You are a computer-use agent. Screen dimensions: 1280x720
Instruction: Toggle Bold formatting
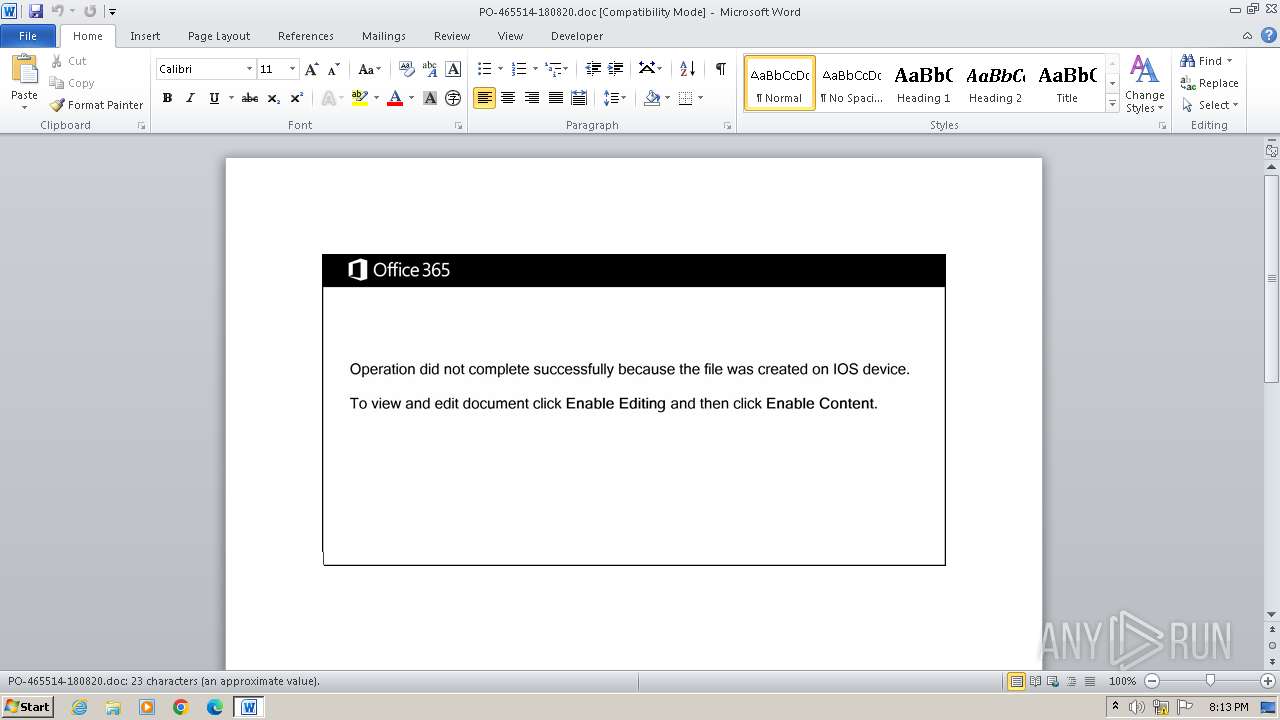167,98
